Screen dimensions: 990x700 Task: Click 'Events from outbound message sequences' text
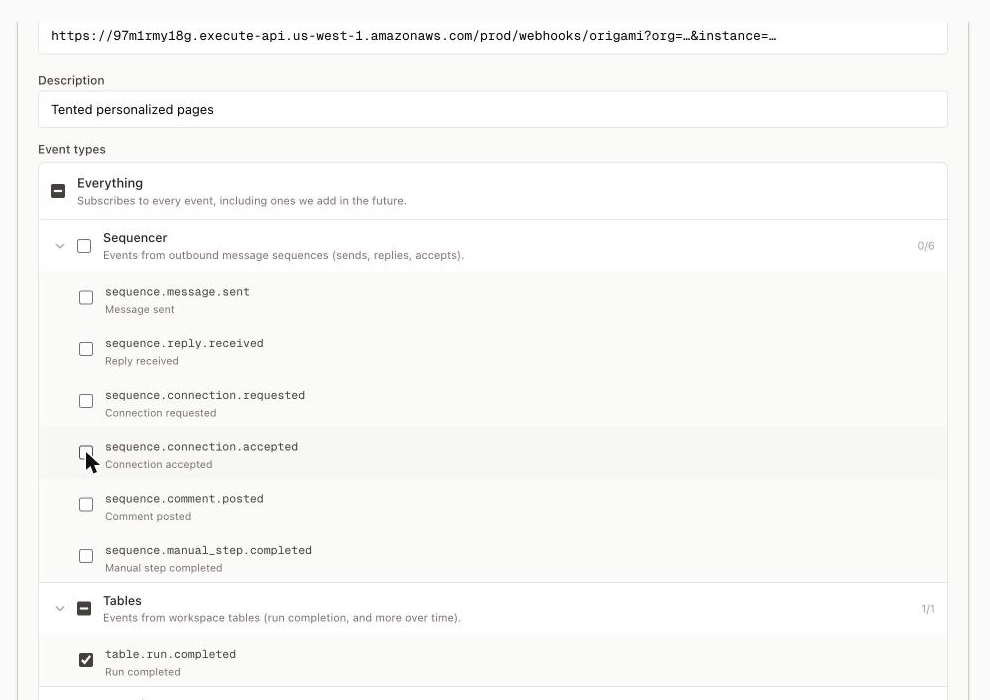283,256
